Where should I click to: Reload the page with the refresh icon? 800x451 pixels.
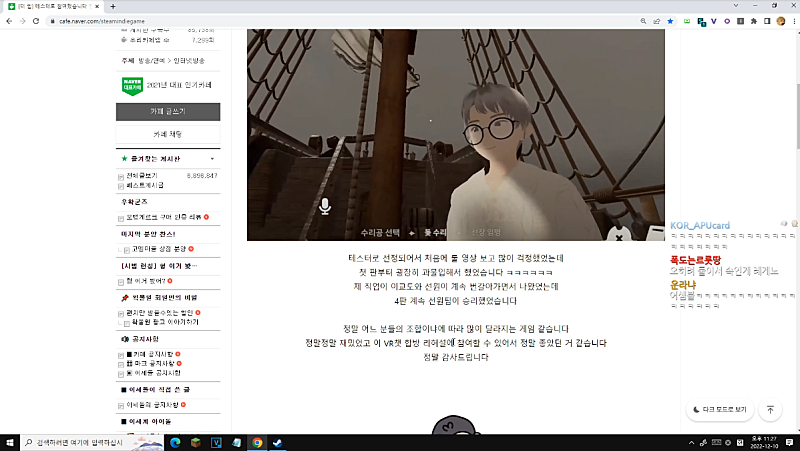coord(36,21)
